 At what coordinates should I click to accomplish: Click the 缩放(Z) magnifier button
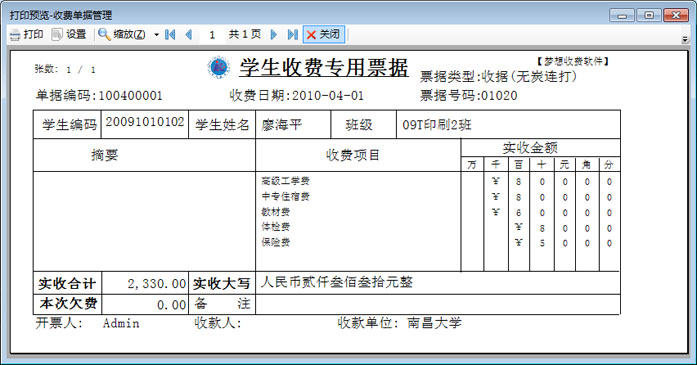point(122,34)
